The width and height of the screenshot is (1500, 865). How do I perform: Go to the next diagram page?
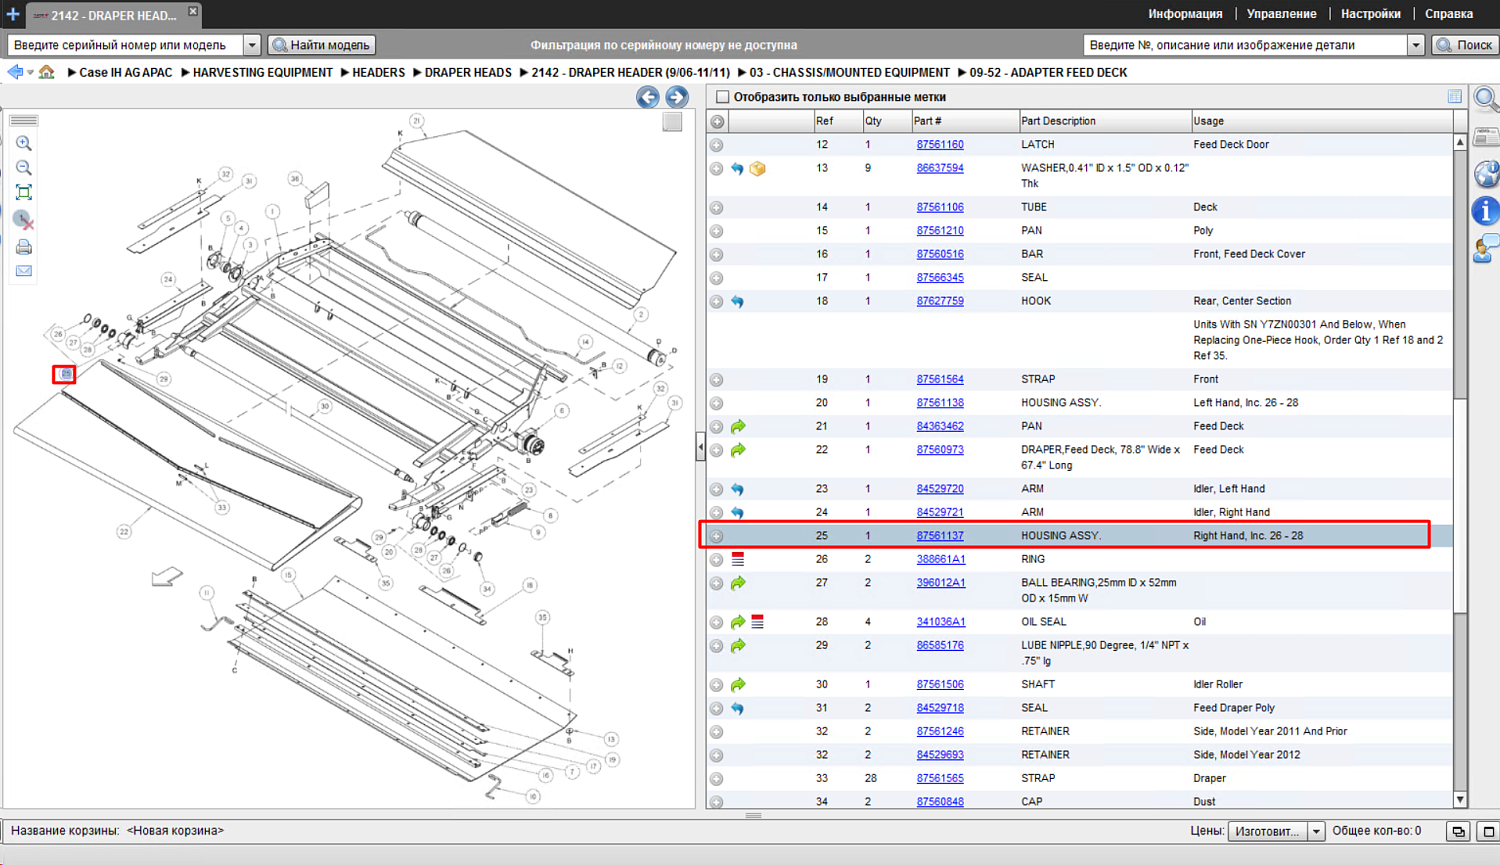pos(677,97)
